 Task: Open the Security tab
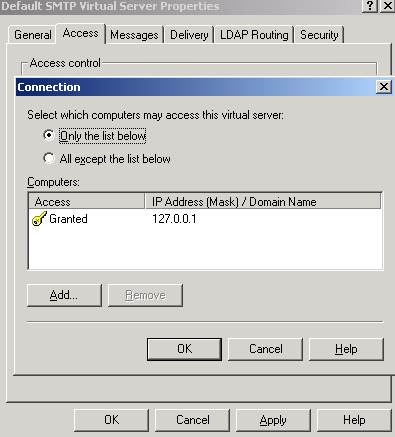[319, 35]
